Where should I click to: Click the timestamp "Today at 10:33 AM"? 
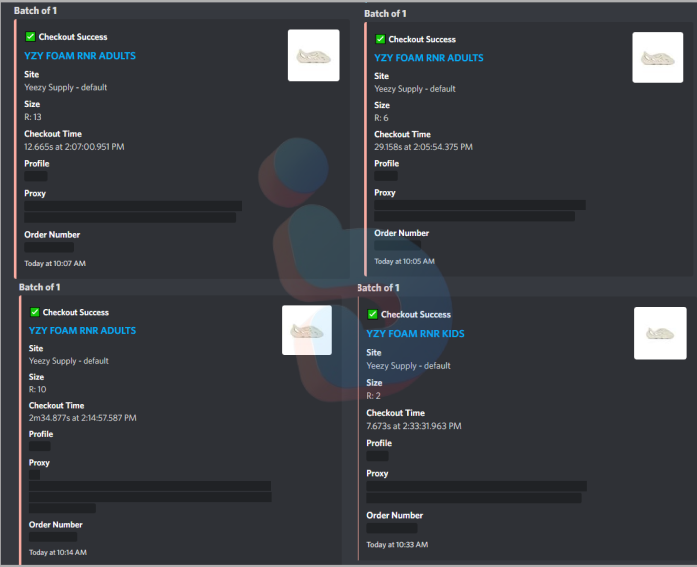click(x=397, y=544)
